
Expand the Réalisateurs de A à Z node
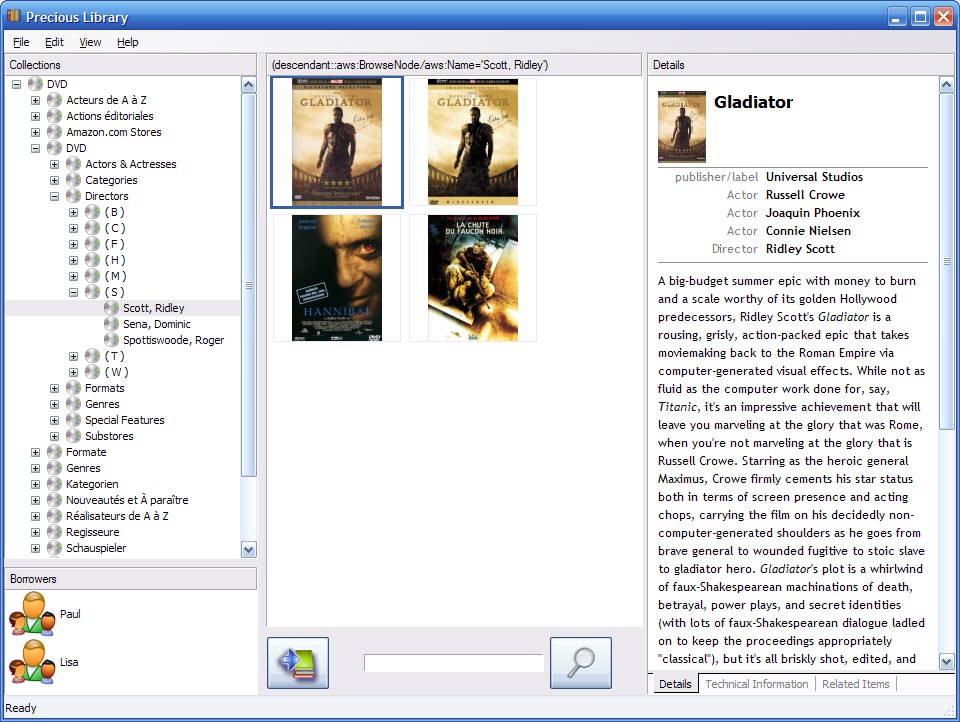[36, 516]
